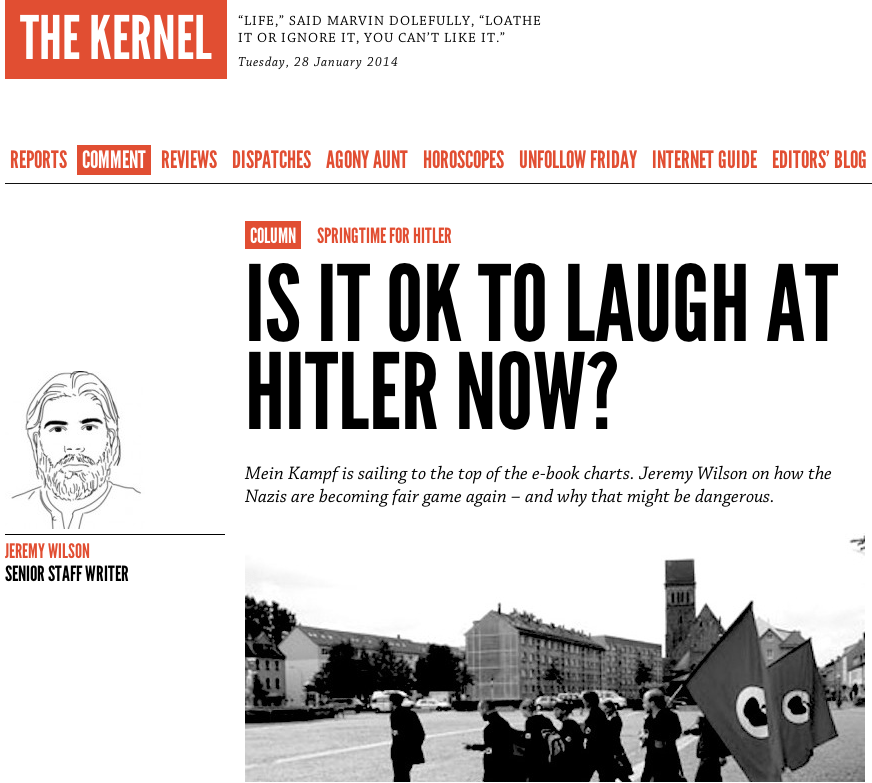Click Jeremy Wilson's portrait illustration

tap(75, 449)
